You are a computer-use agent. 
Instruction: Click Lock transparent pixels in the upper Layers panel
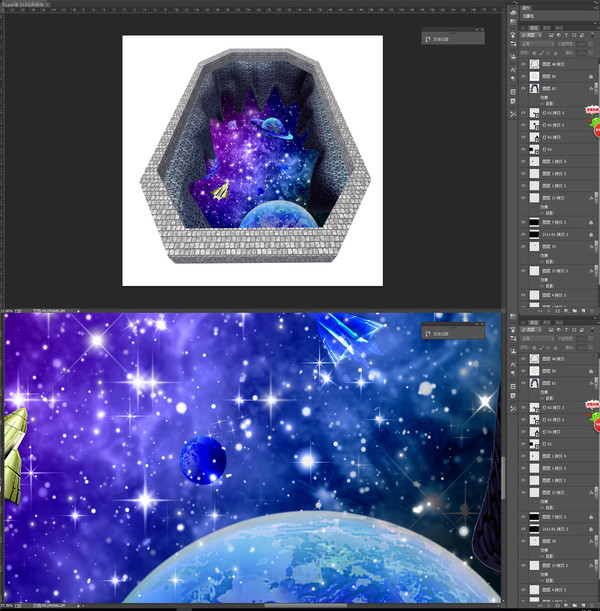pos(534,53)
